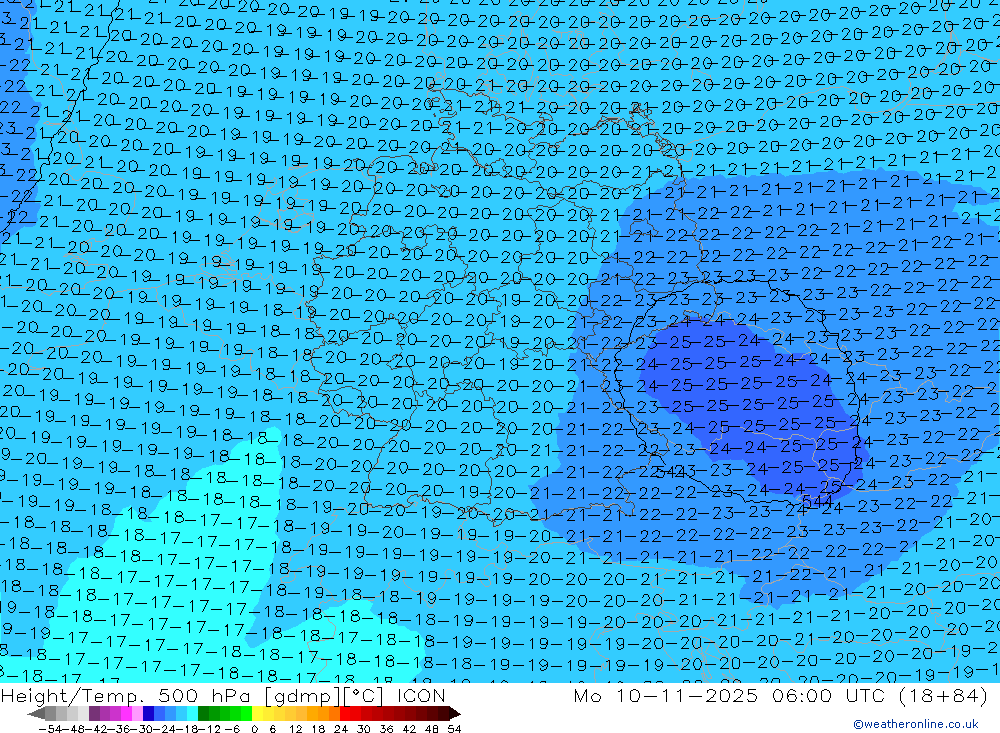Select the purple swatch at -42
The image size is (1000, 733).
tap(104, 714)
